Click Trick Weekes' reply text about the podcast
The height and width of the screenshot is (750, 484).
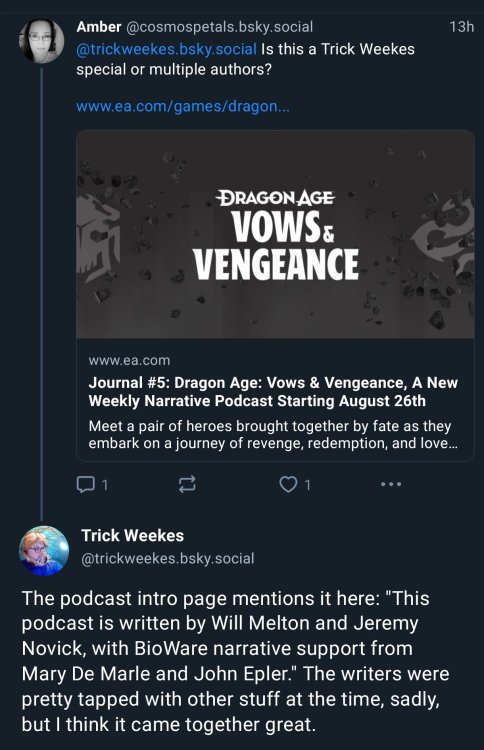pos(235,662)
